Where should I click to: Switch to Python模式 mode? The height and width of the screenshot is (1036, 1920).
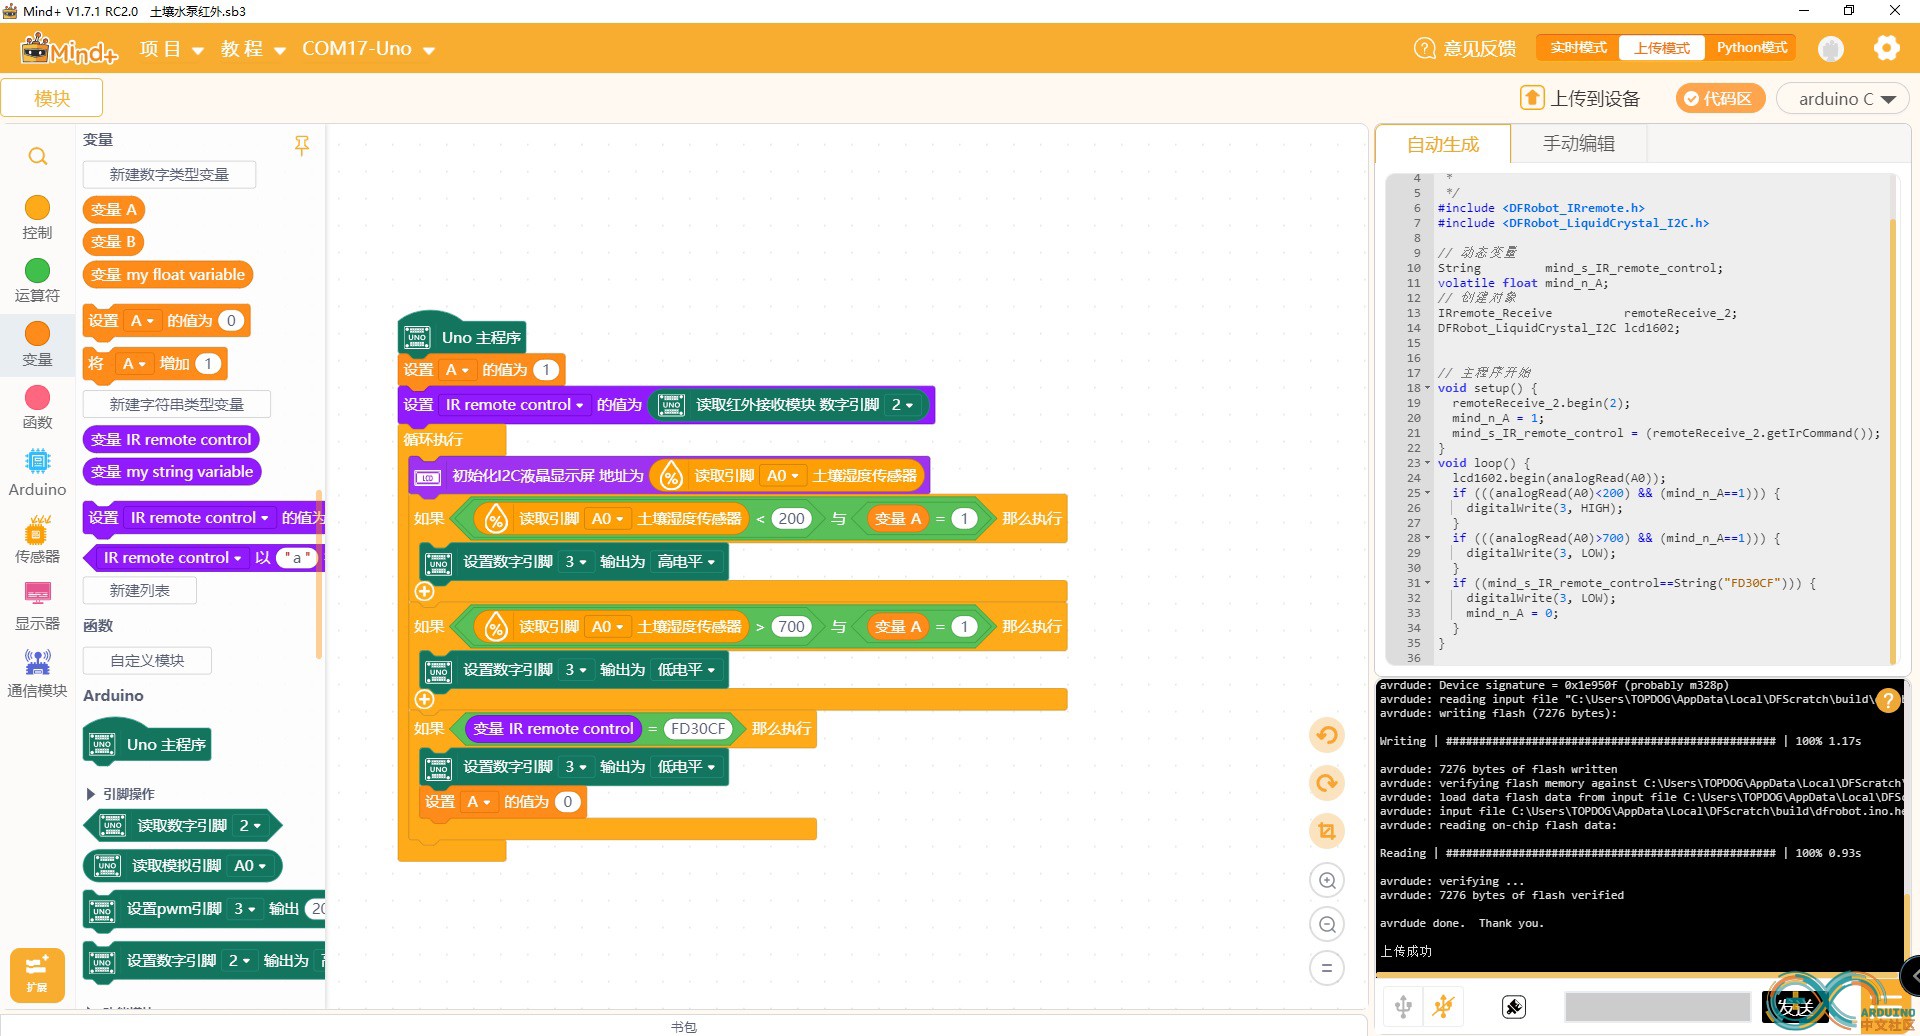1751,47
